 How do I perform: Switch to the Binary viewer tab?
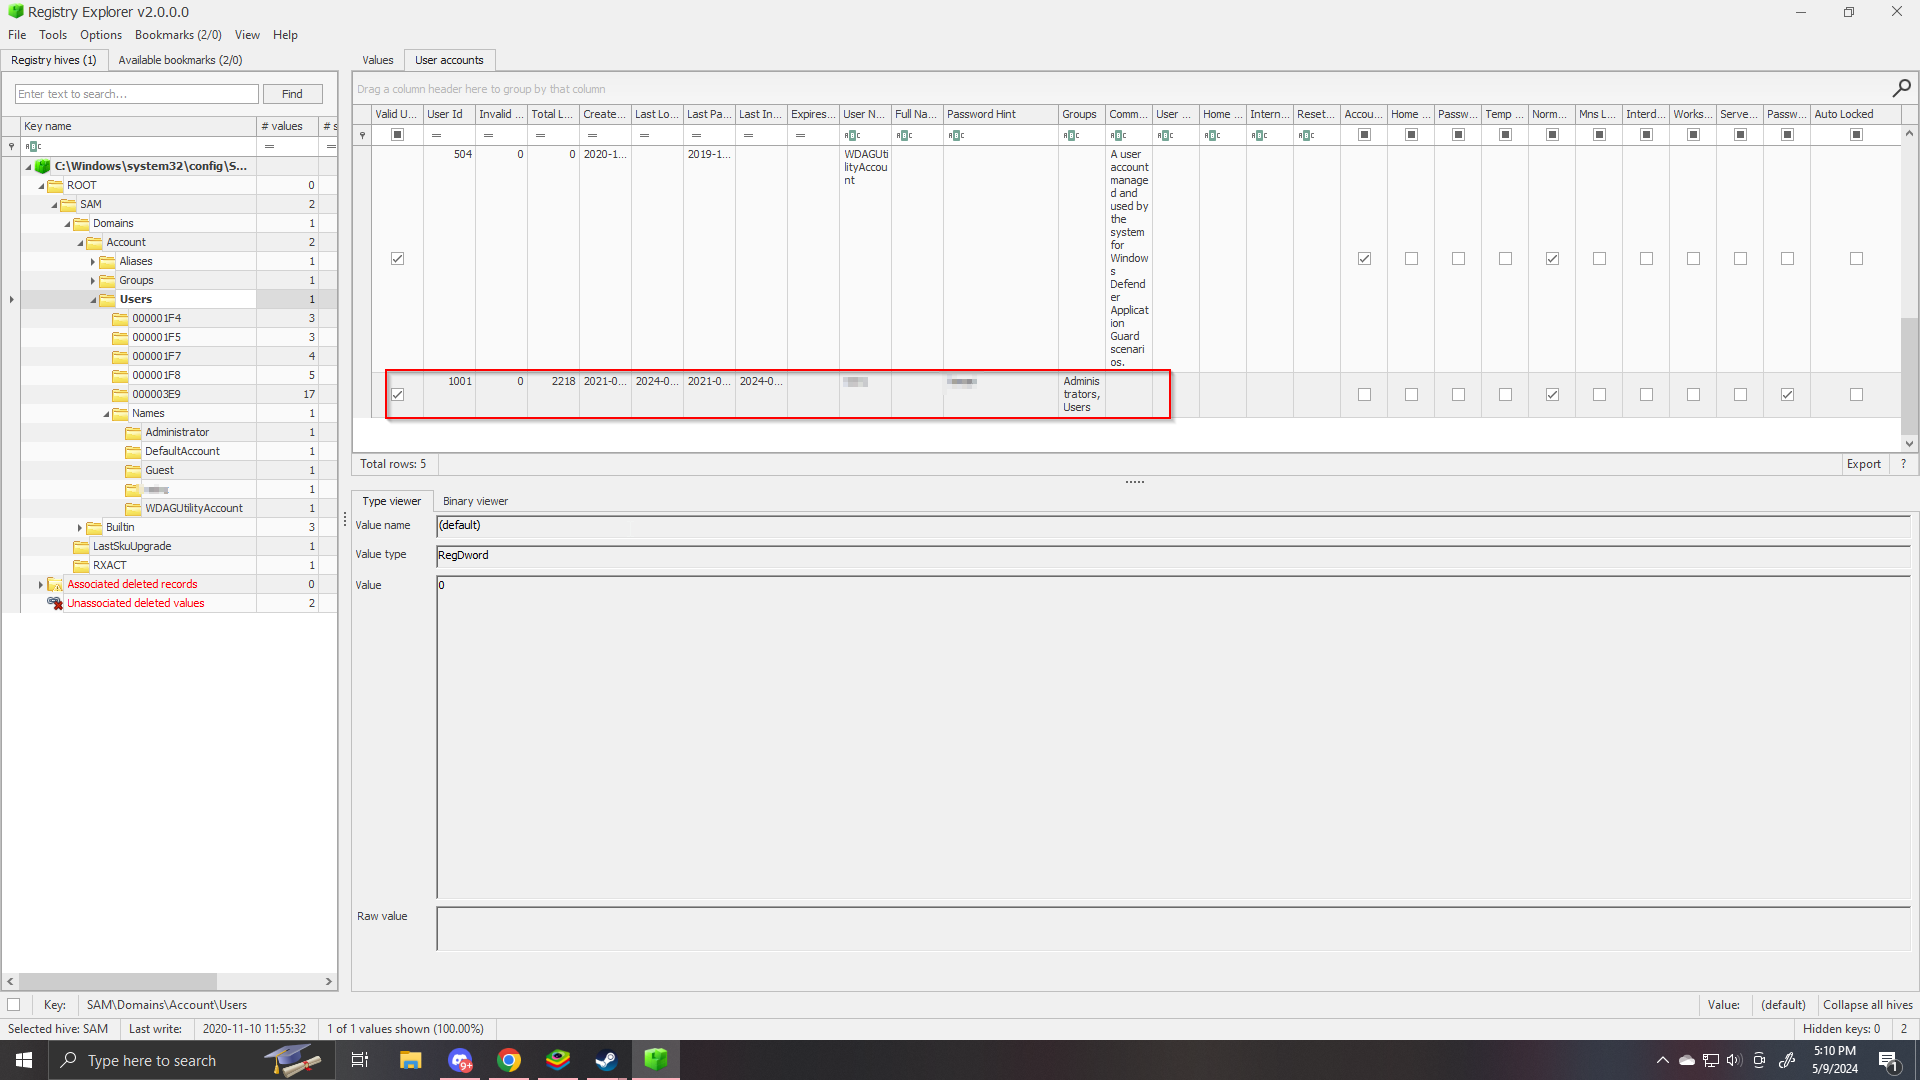pos(475,501)
